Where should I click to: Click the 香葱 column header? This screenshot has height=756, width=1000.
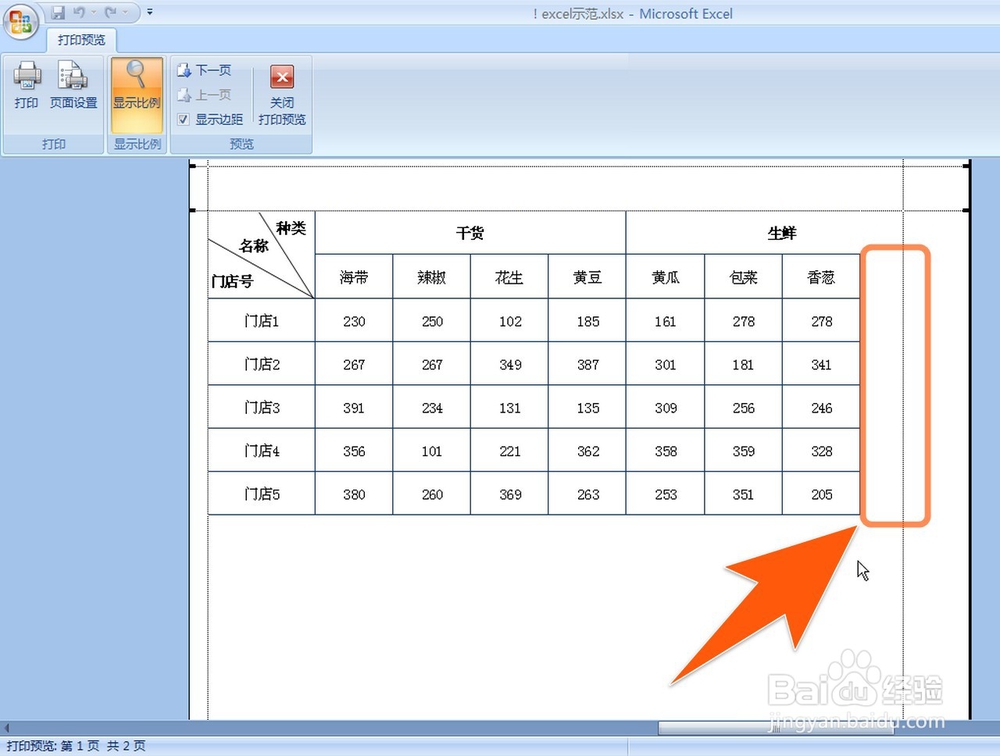(821, 277)
